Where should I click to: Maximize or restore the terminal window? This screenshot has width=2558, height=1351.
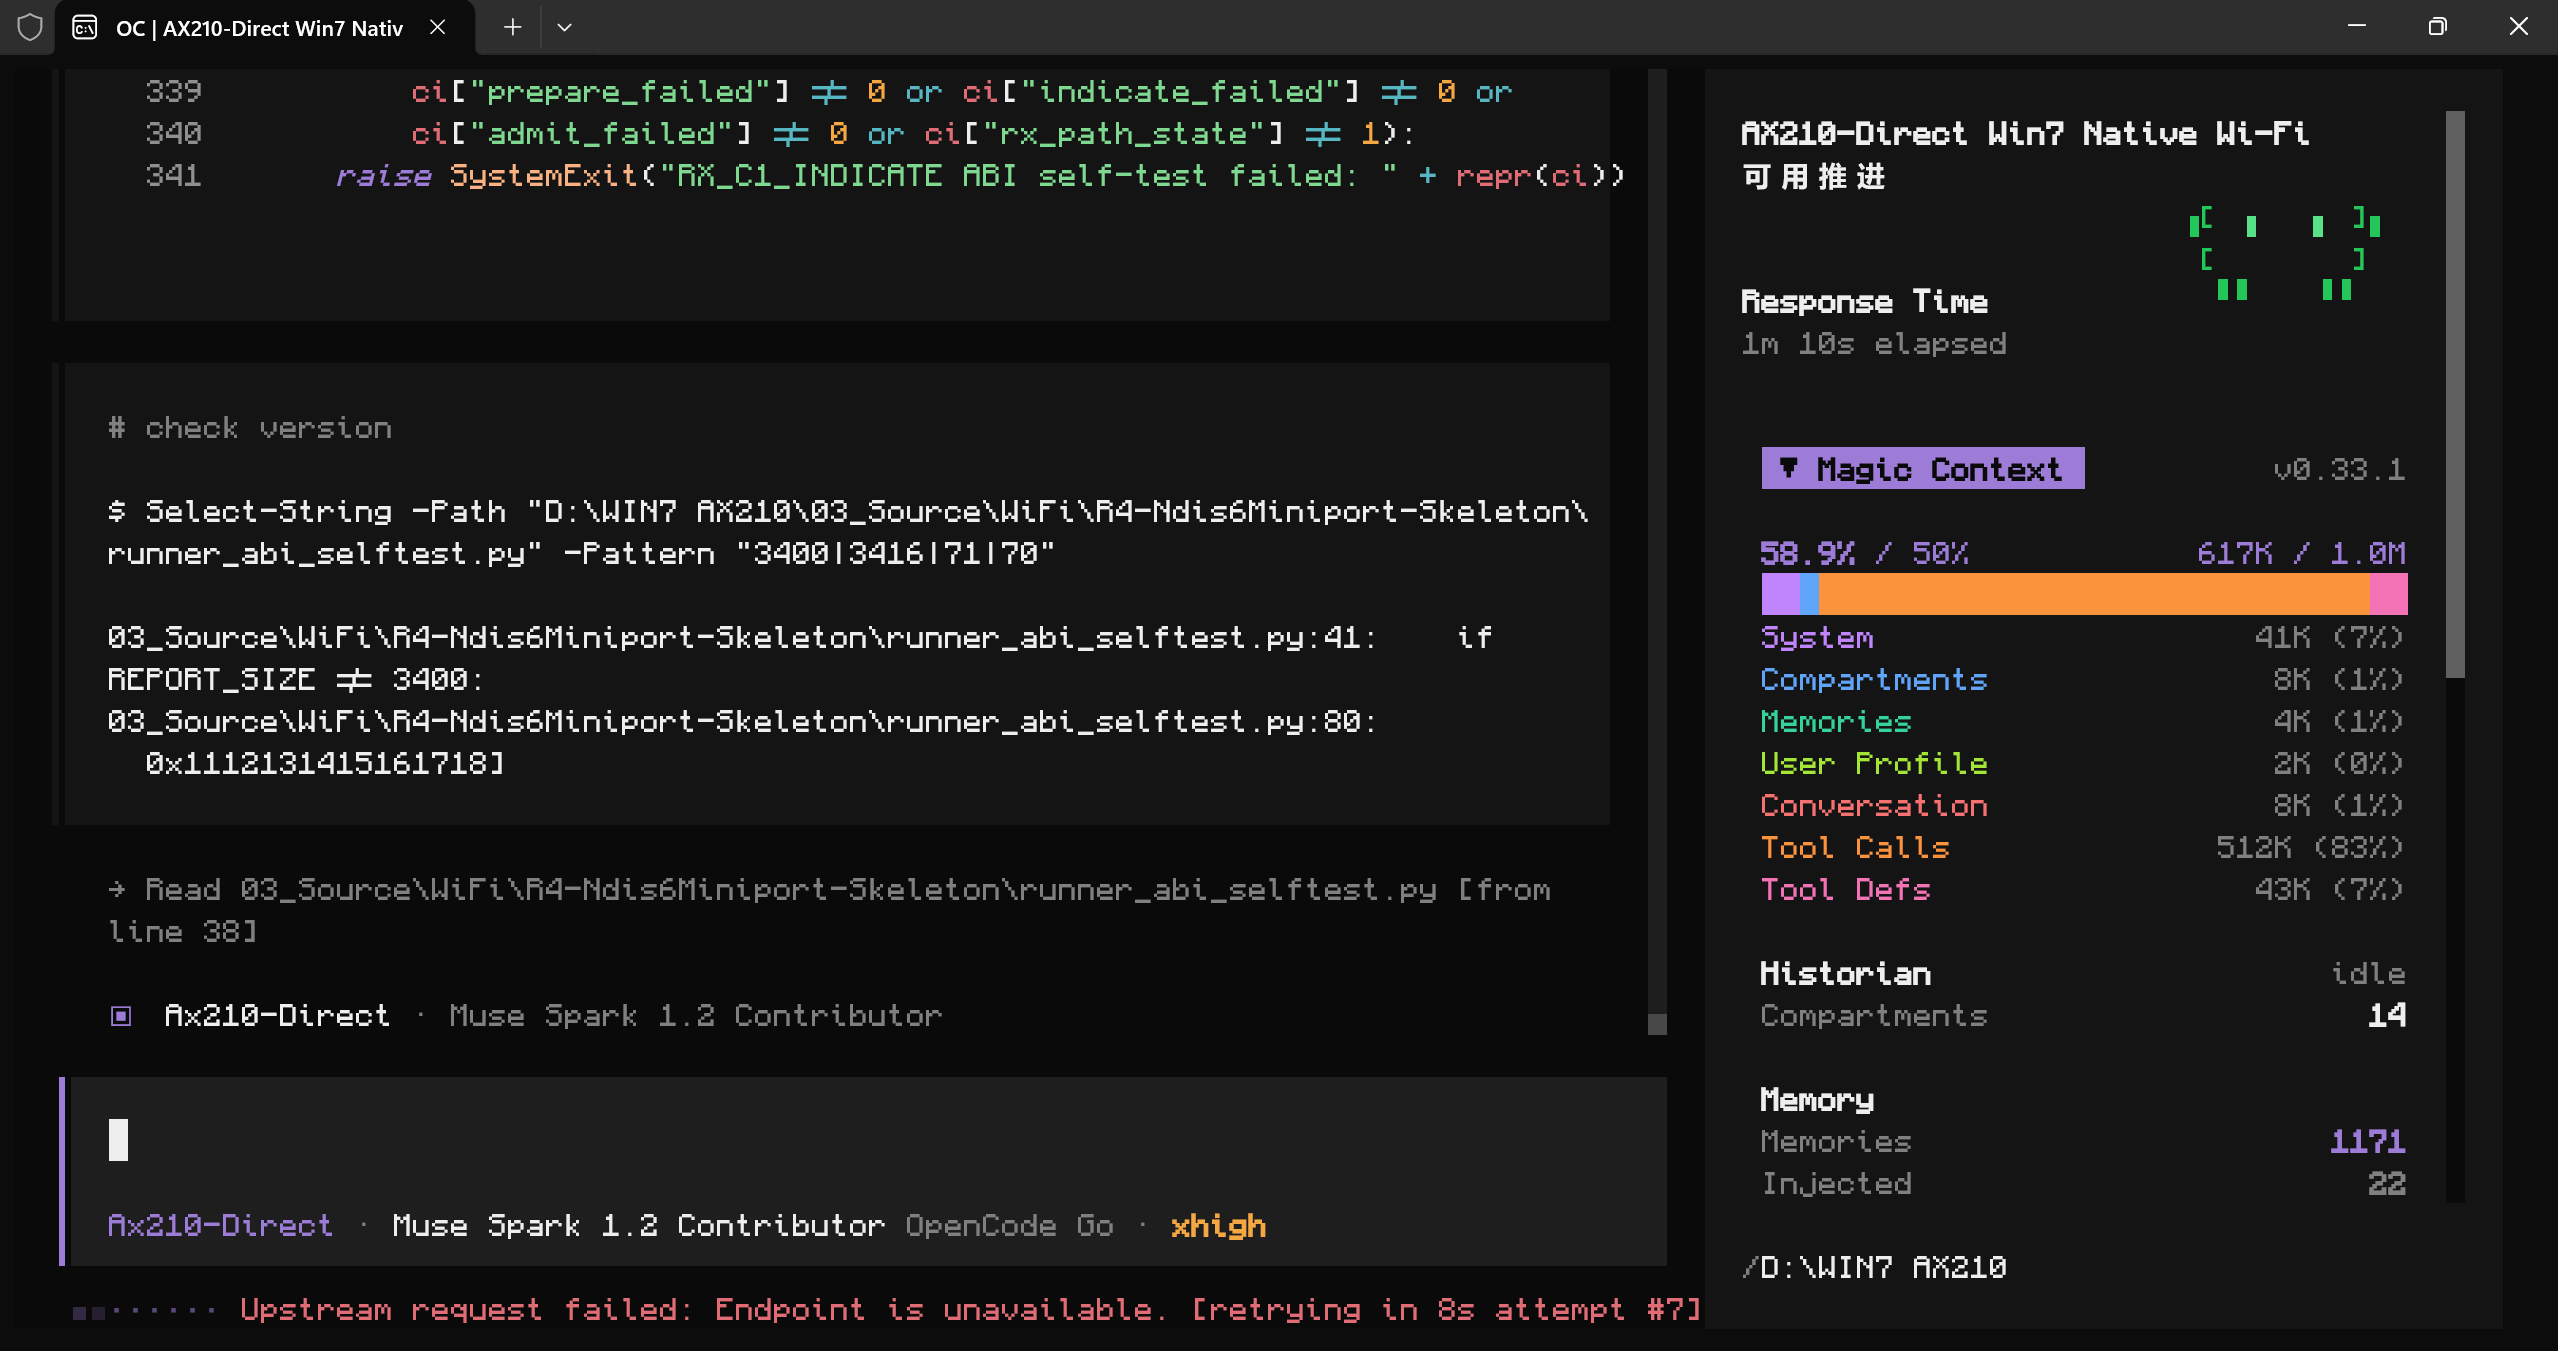(2437, 27)
